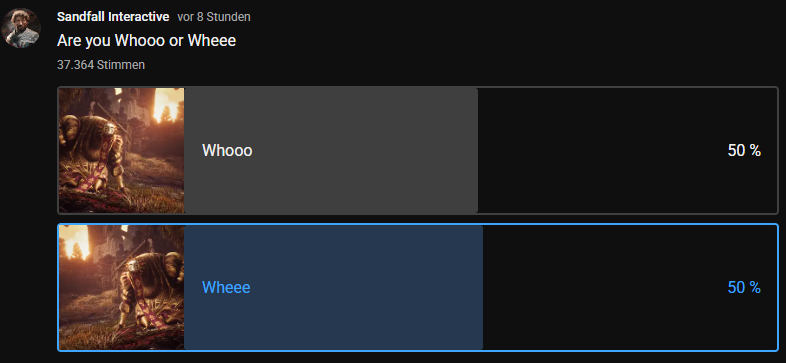Click the blue filled Wheee result bar

coord(333,287)
